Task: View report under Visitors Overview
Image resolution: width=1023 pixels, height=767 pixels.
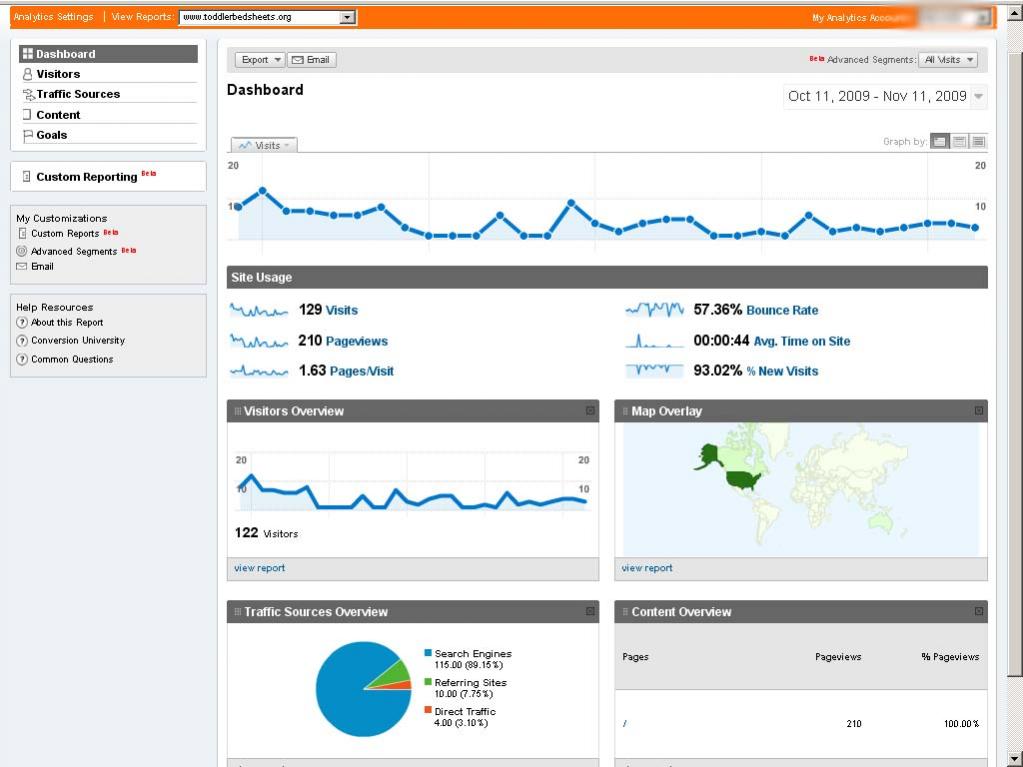Action: coord(260,567)
